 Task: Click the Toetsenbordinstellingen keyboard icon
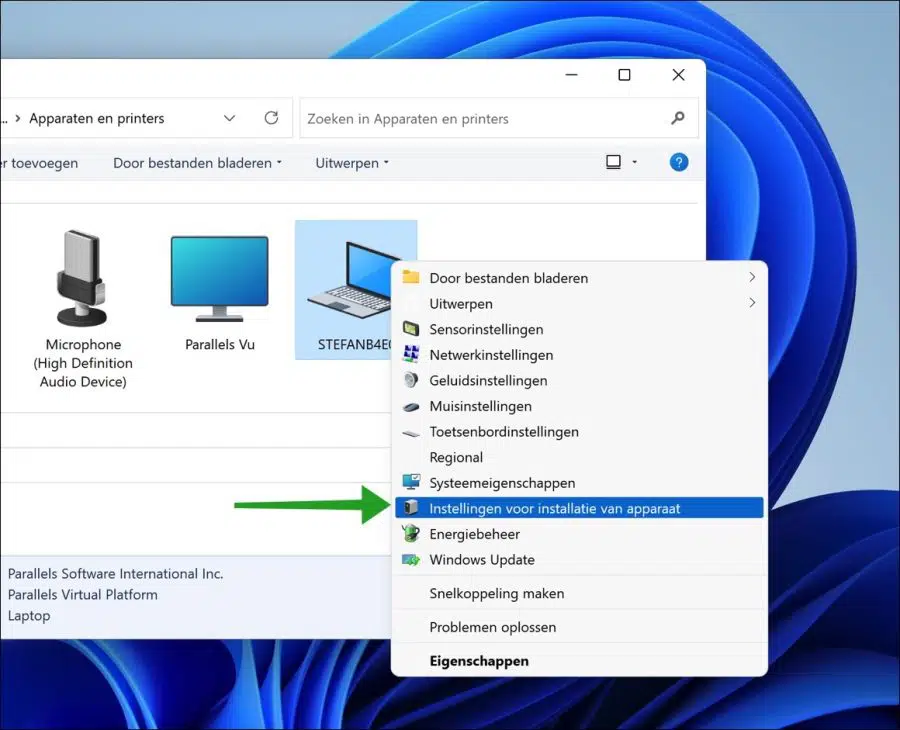(410, 433)
